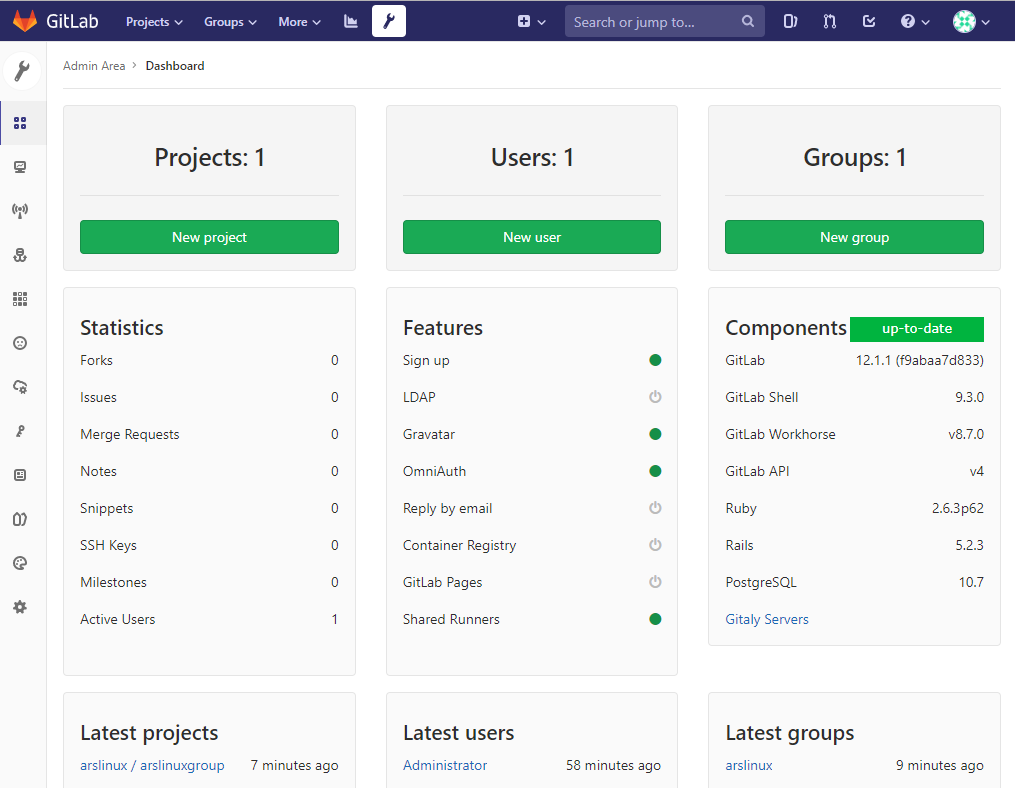Click the PostgreSQL 10.7 value
1015x788 pixels.
click(x=971, y=582)
